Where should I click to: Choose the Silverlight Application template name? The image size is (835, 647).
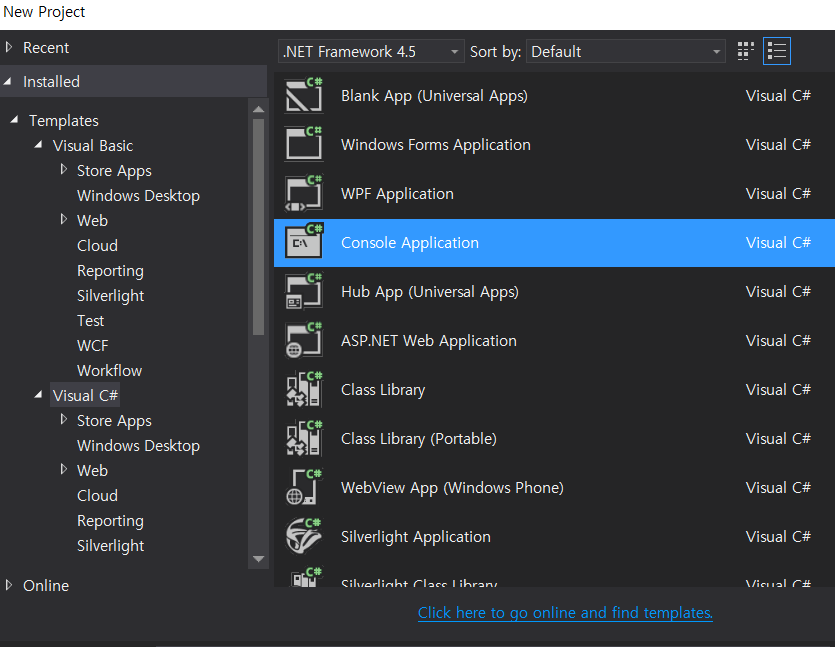pos(416,537)
